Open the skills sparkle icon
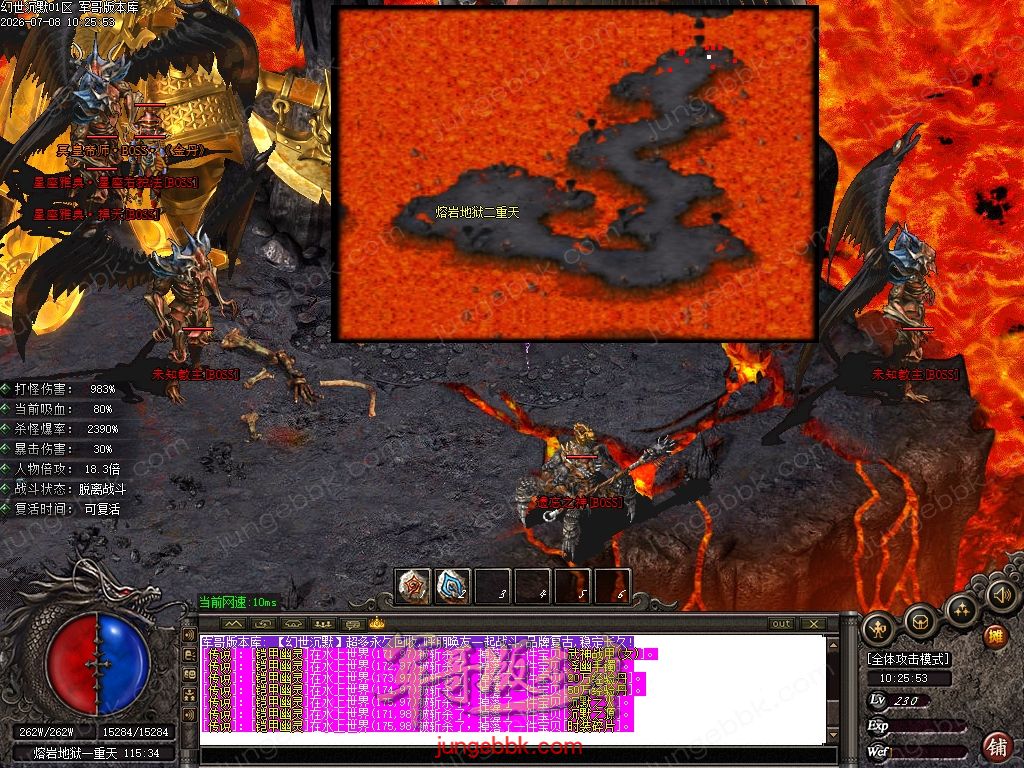1024x768 pixels. 962,610
